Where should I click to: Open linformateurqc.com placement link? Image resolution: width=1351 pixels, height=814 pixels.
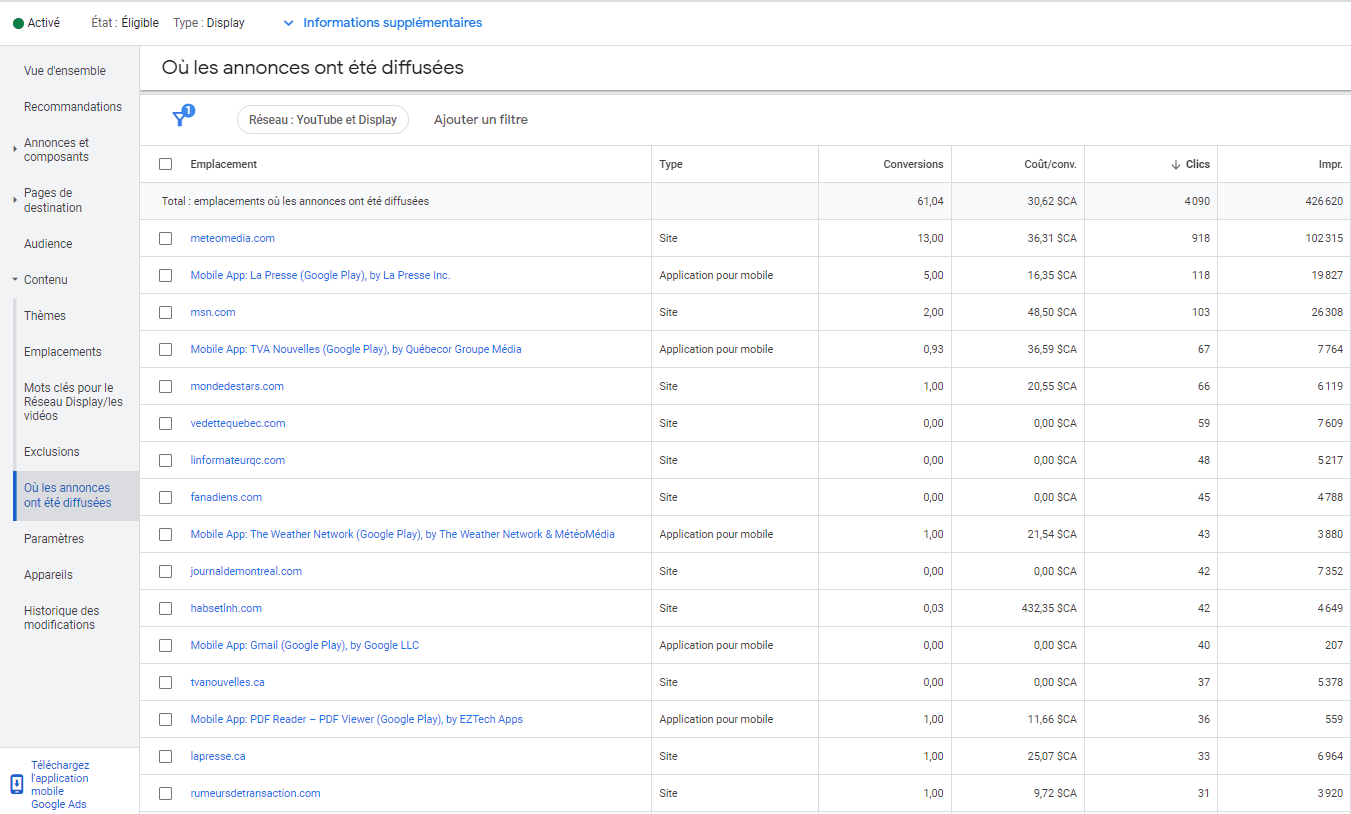(238, 460)
